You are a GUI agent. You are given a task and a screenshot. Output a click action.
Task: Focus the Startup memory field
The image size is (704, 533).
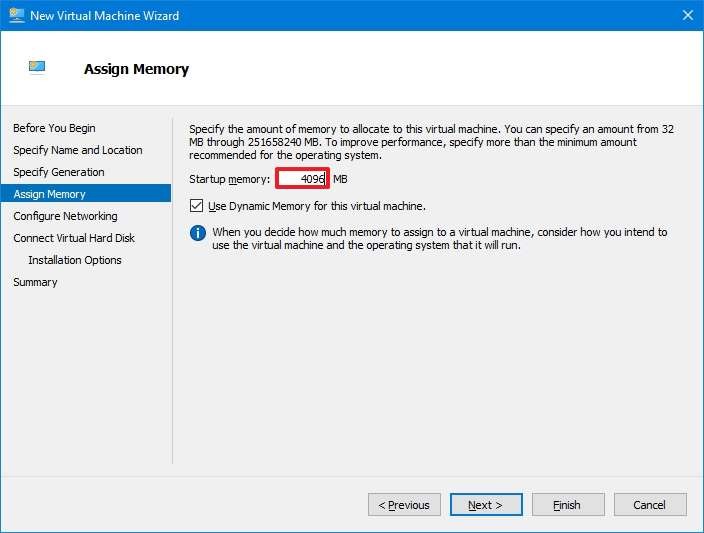point(302,178)
